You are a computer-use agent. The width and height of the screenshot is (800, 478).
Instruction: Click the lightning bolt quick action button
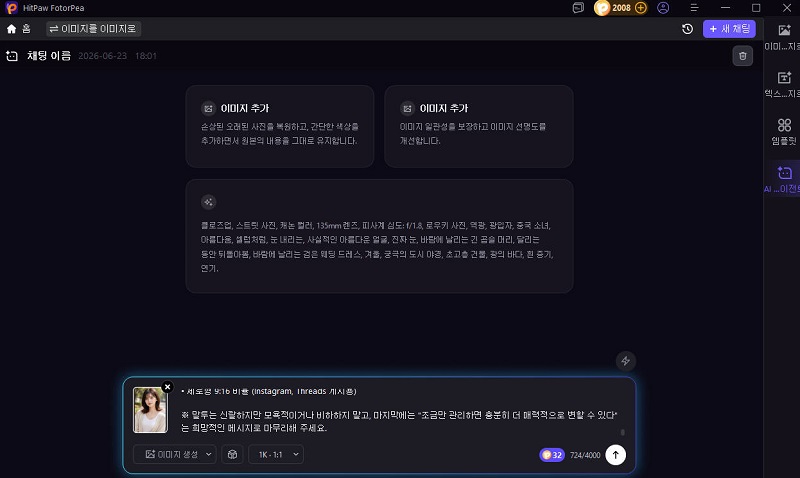(x=625, y=361)
